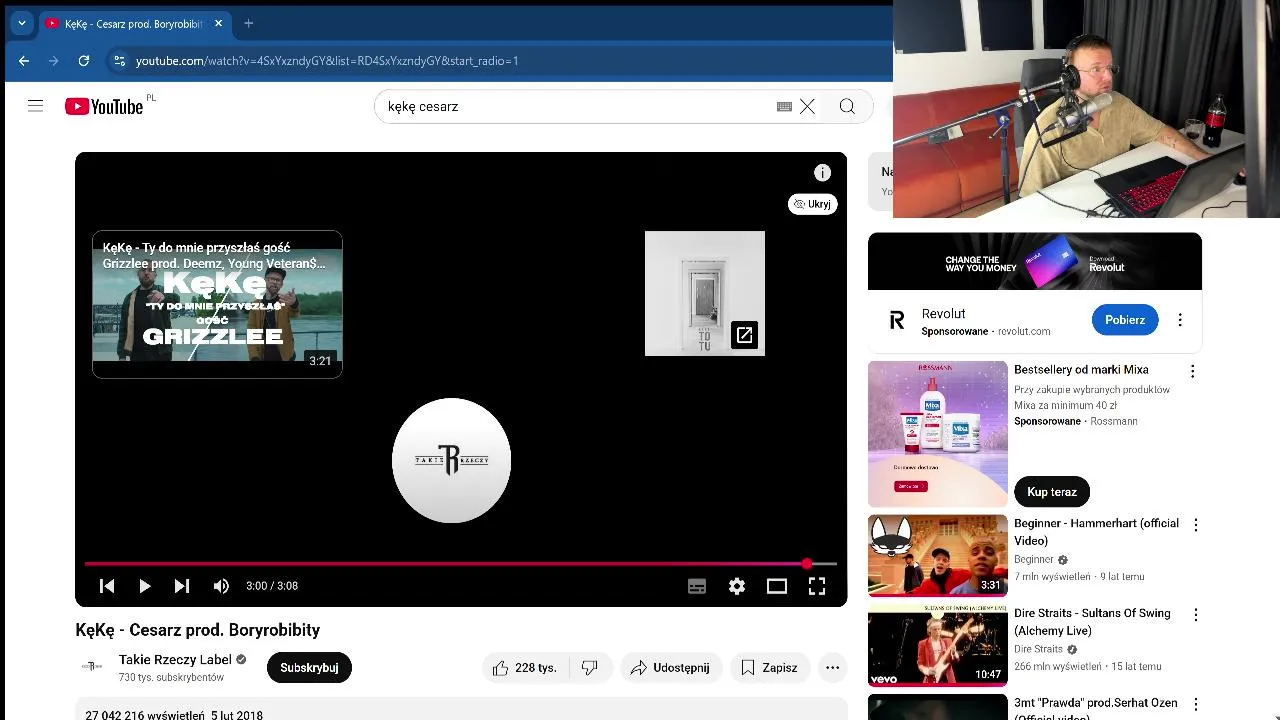Click the Dire Straits channel name
The height and width of the screenshot is (720, 1280).
[1039, 650]
